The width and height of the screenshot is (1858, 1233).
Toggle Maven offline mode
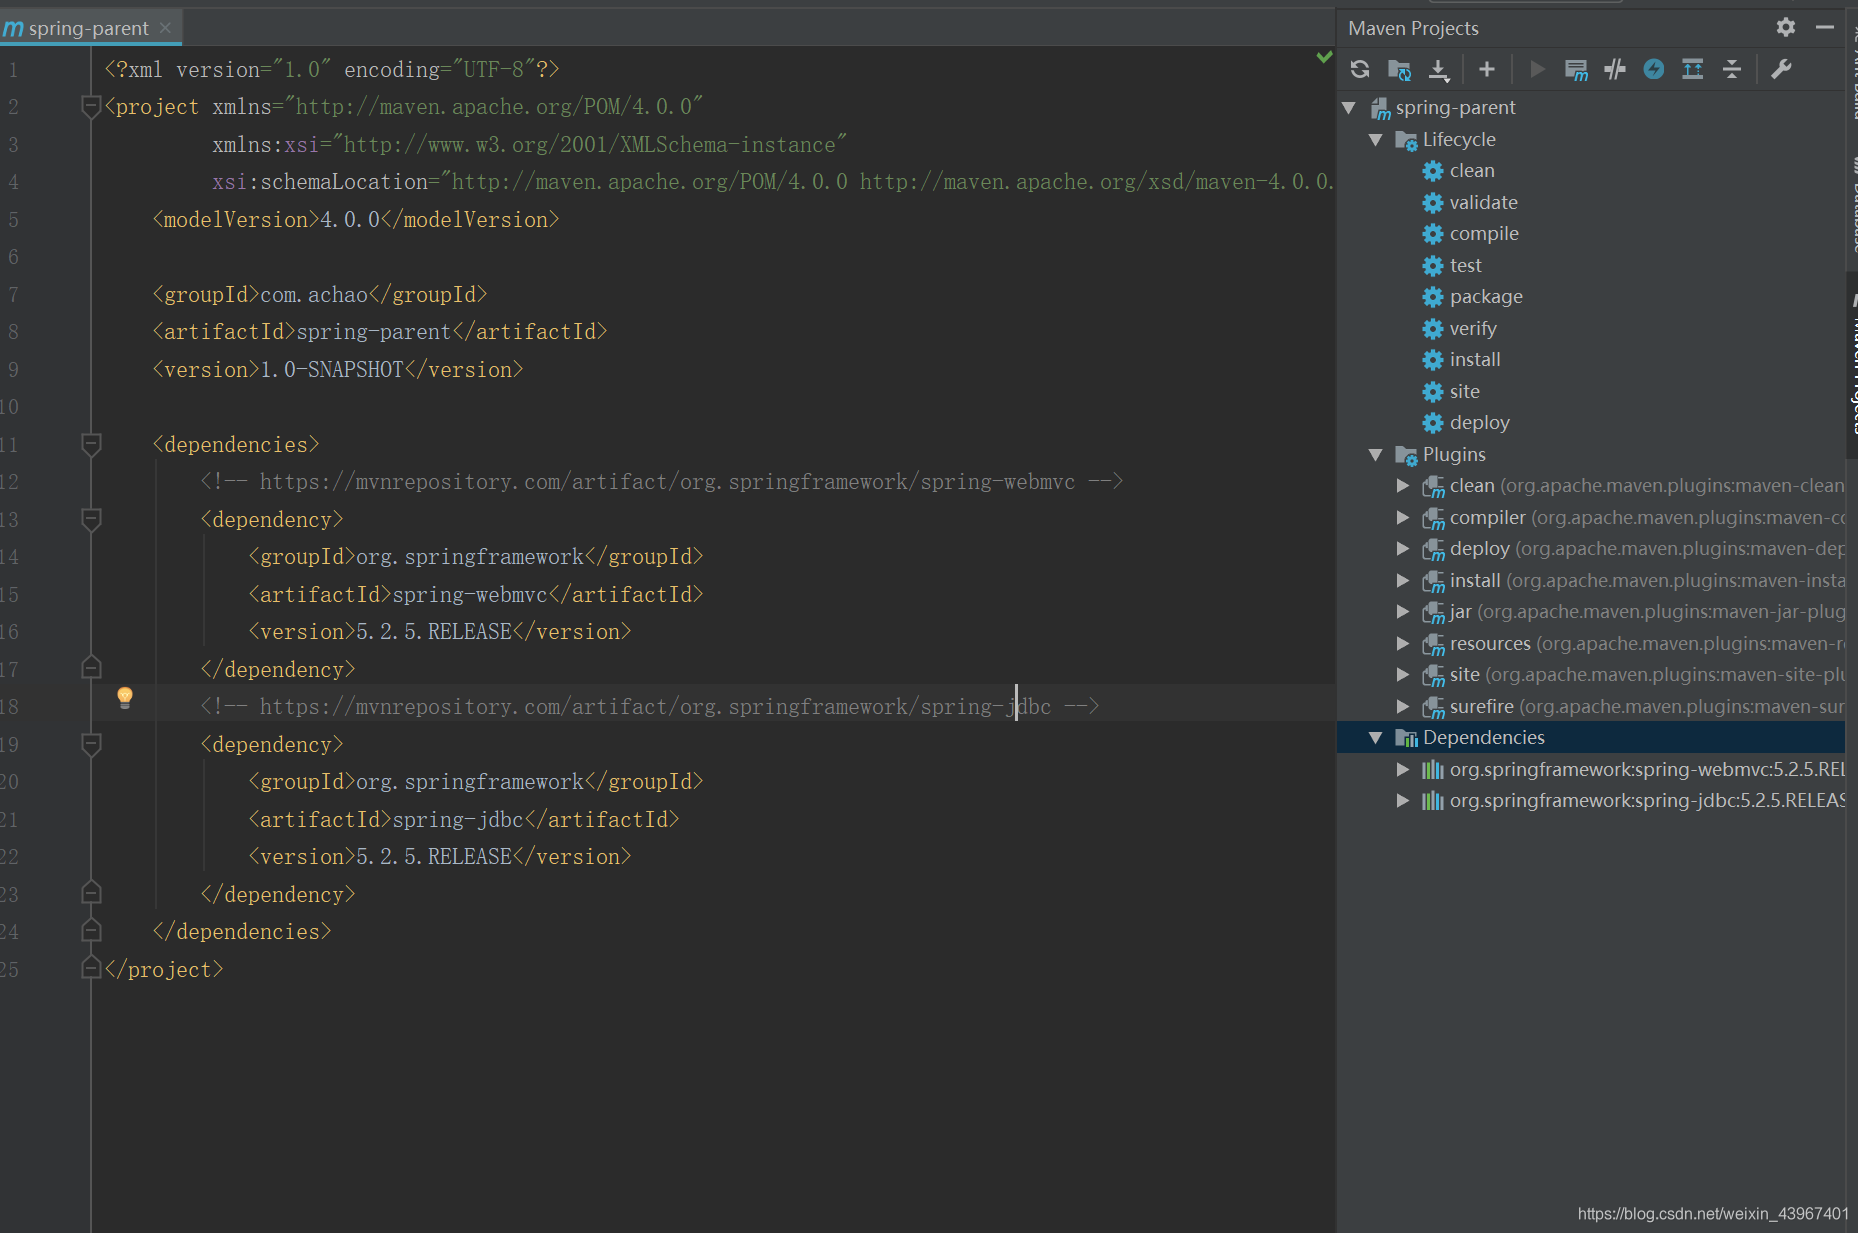tap(1615, 69)
